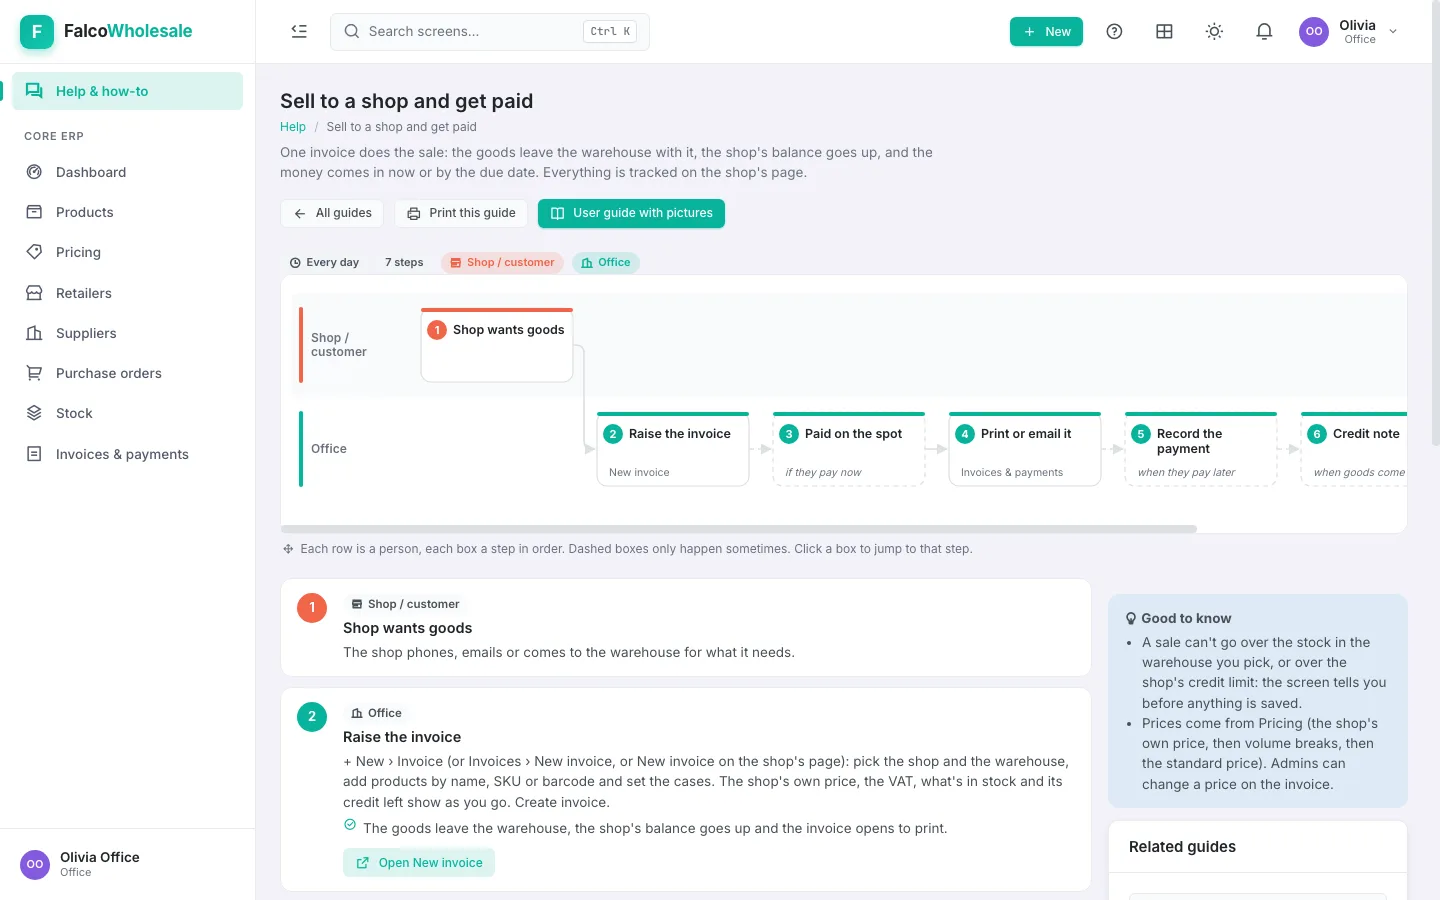This screenshot has height=900, width=1440.
Task: Go back to All guides
Action: pos(333,213)
